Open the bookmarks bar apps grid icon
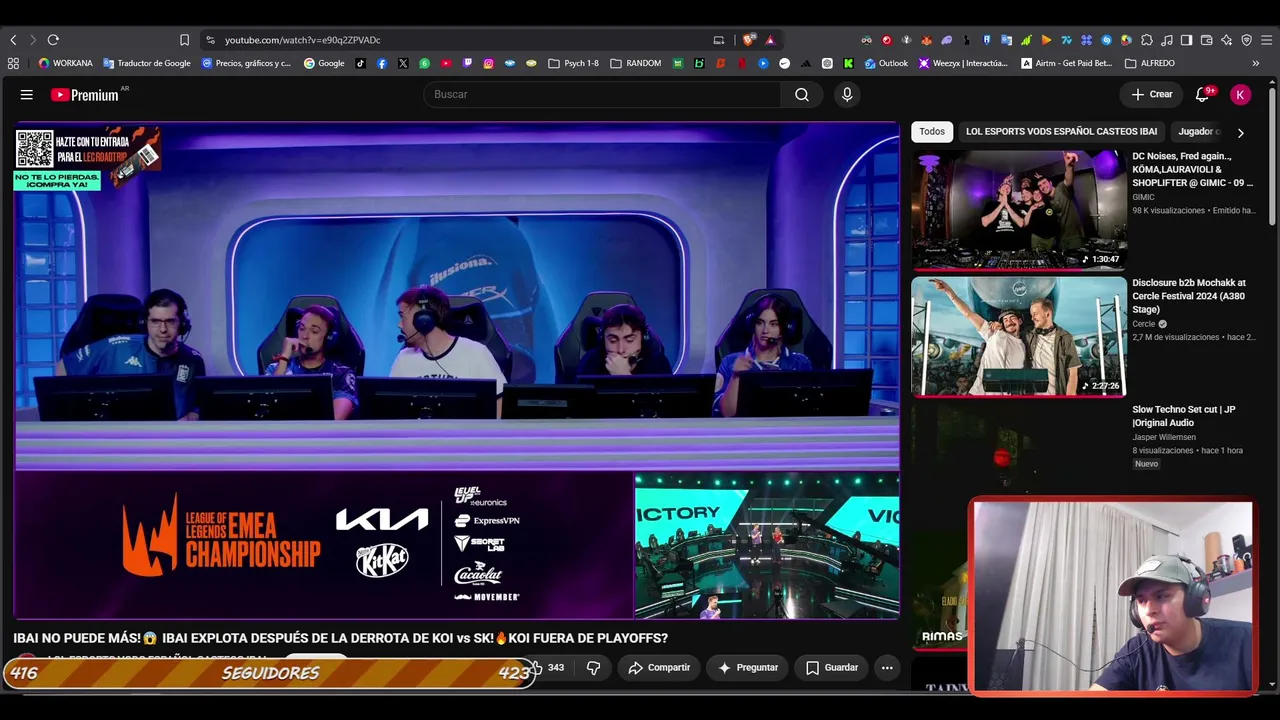The height and width of the screenshot is (720, 1280). [x=13, y=63]
